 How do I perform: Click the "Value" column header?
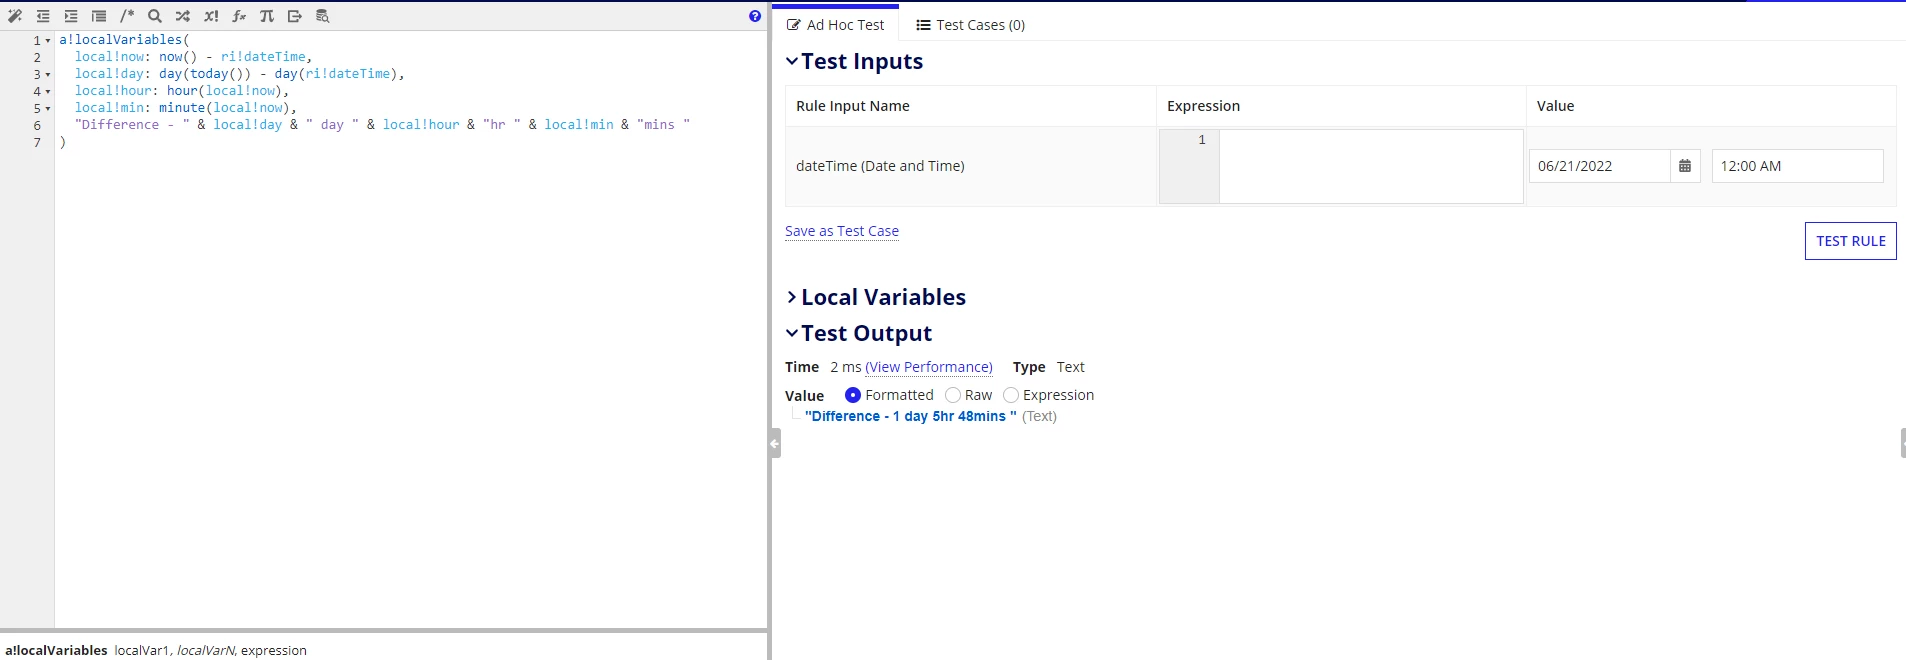coord(1555,106)
